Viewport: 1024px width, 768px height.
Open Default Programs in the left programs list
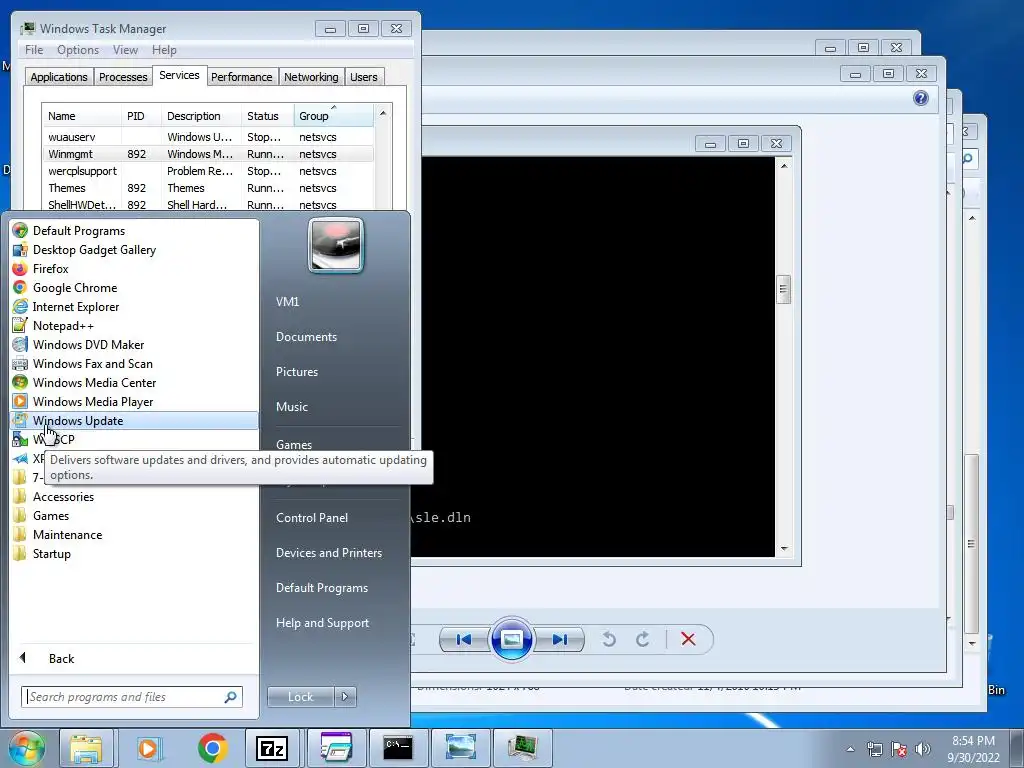[x=78, y=231]
